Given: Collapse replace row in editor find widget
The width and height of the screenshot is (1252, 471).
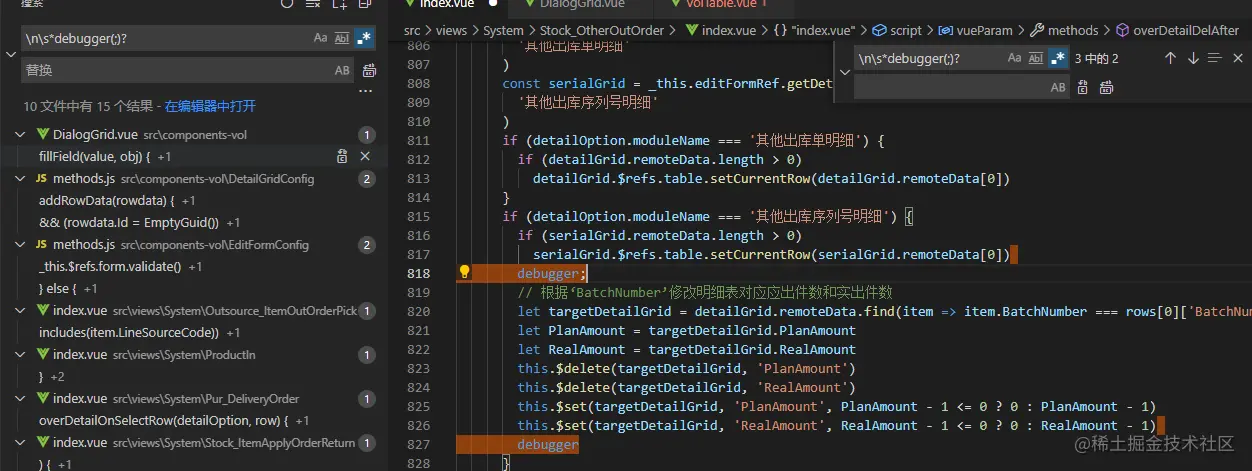Looking at the screenshot, I should coord(845,73).
